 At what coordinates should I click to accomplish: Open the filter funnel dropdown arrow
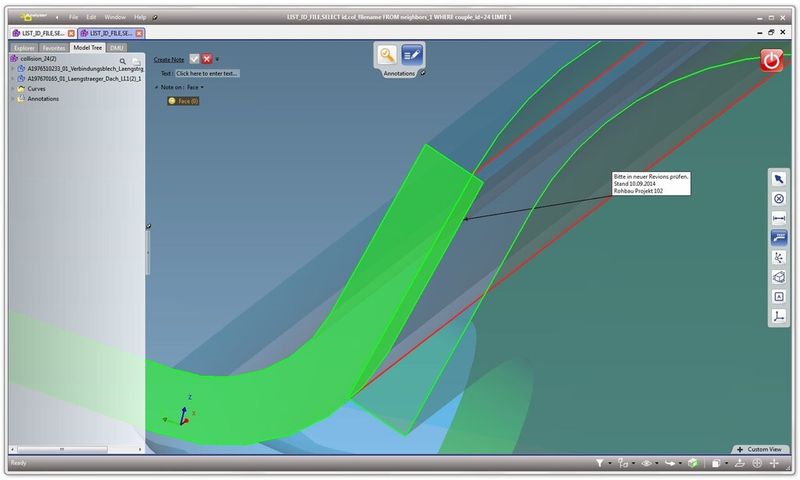point(610,464)
